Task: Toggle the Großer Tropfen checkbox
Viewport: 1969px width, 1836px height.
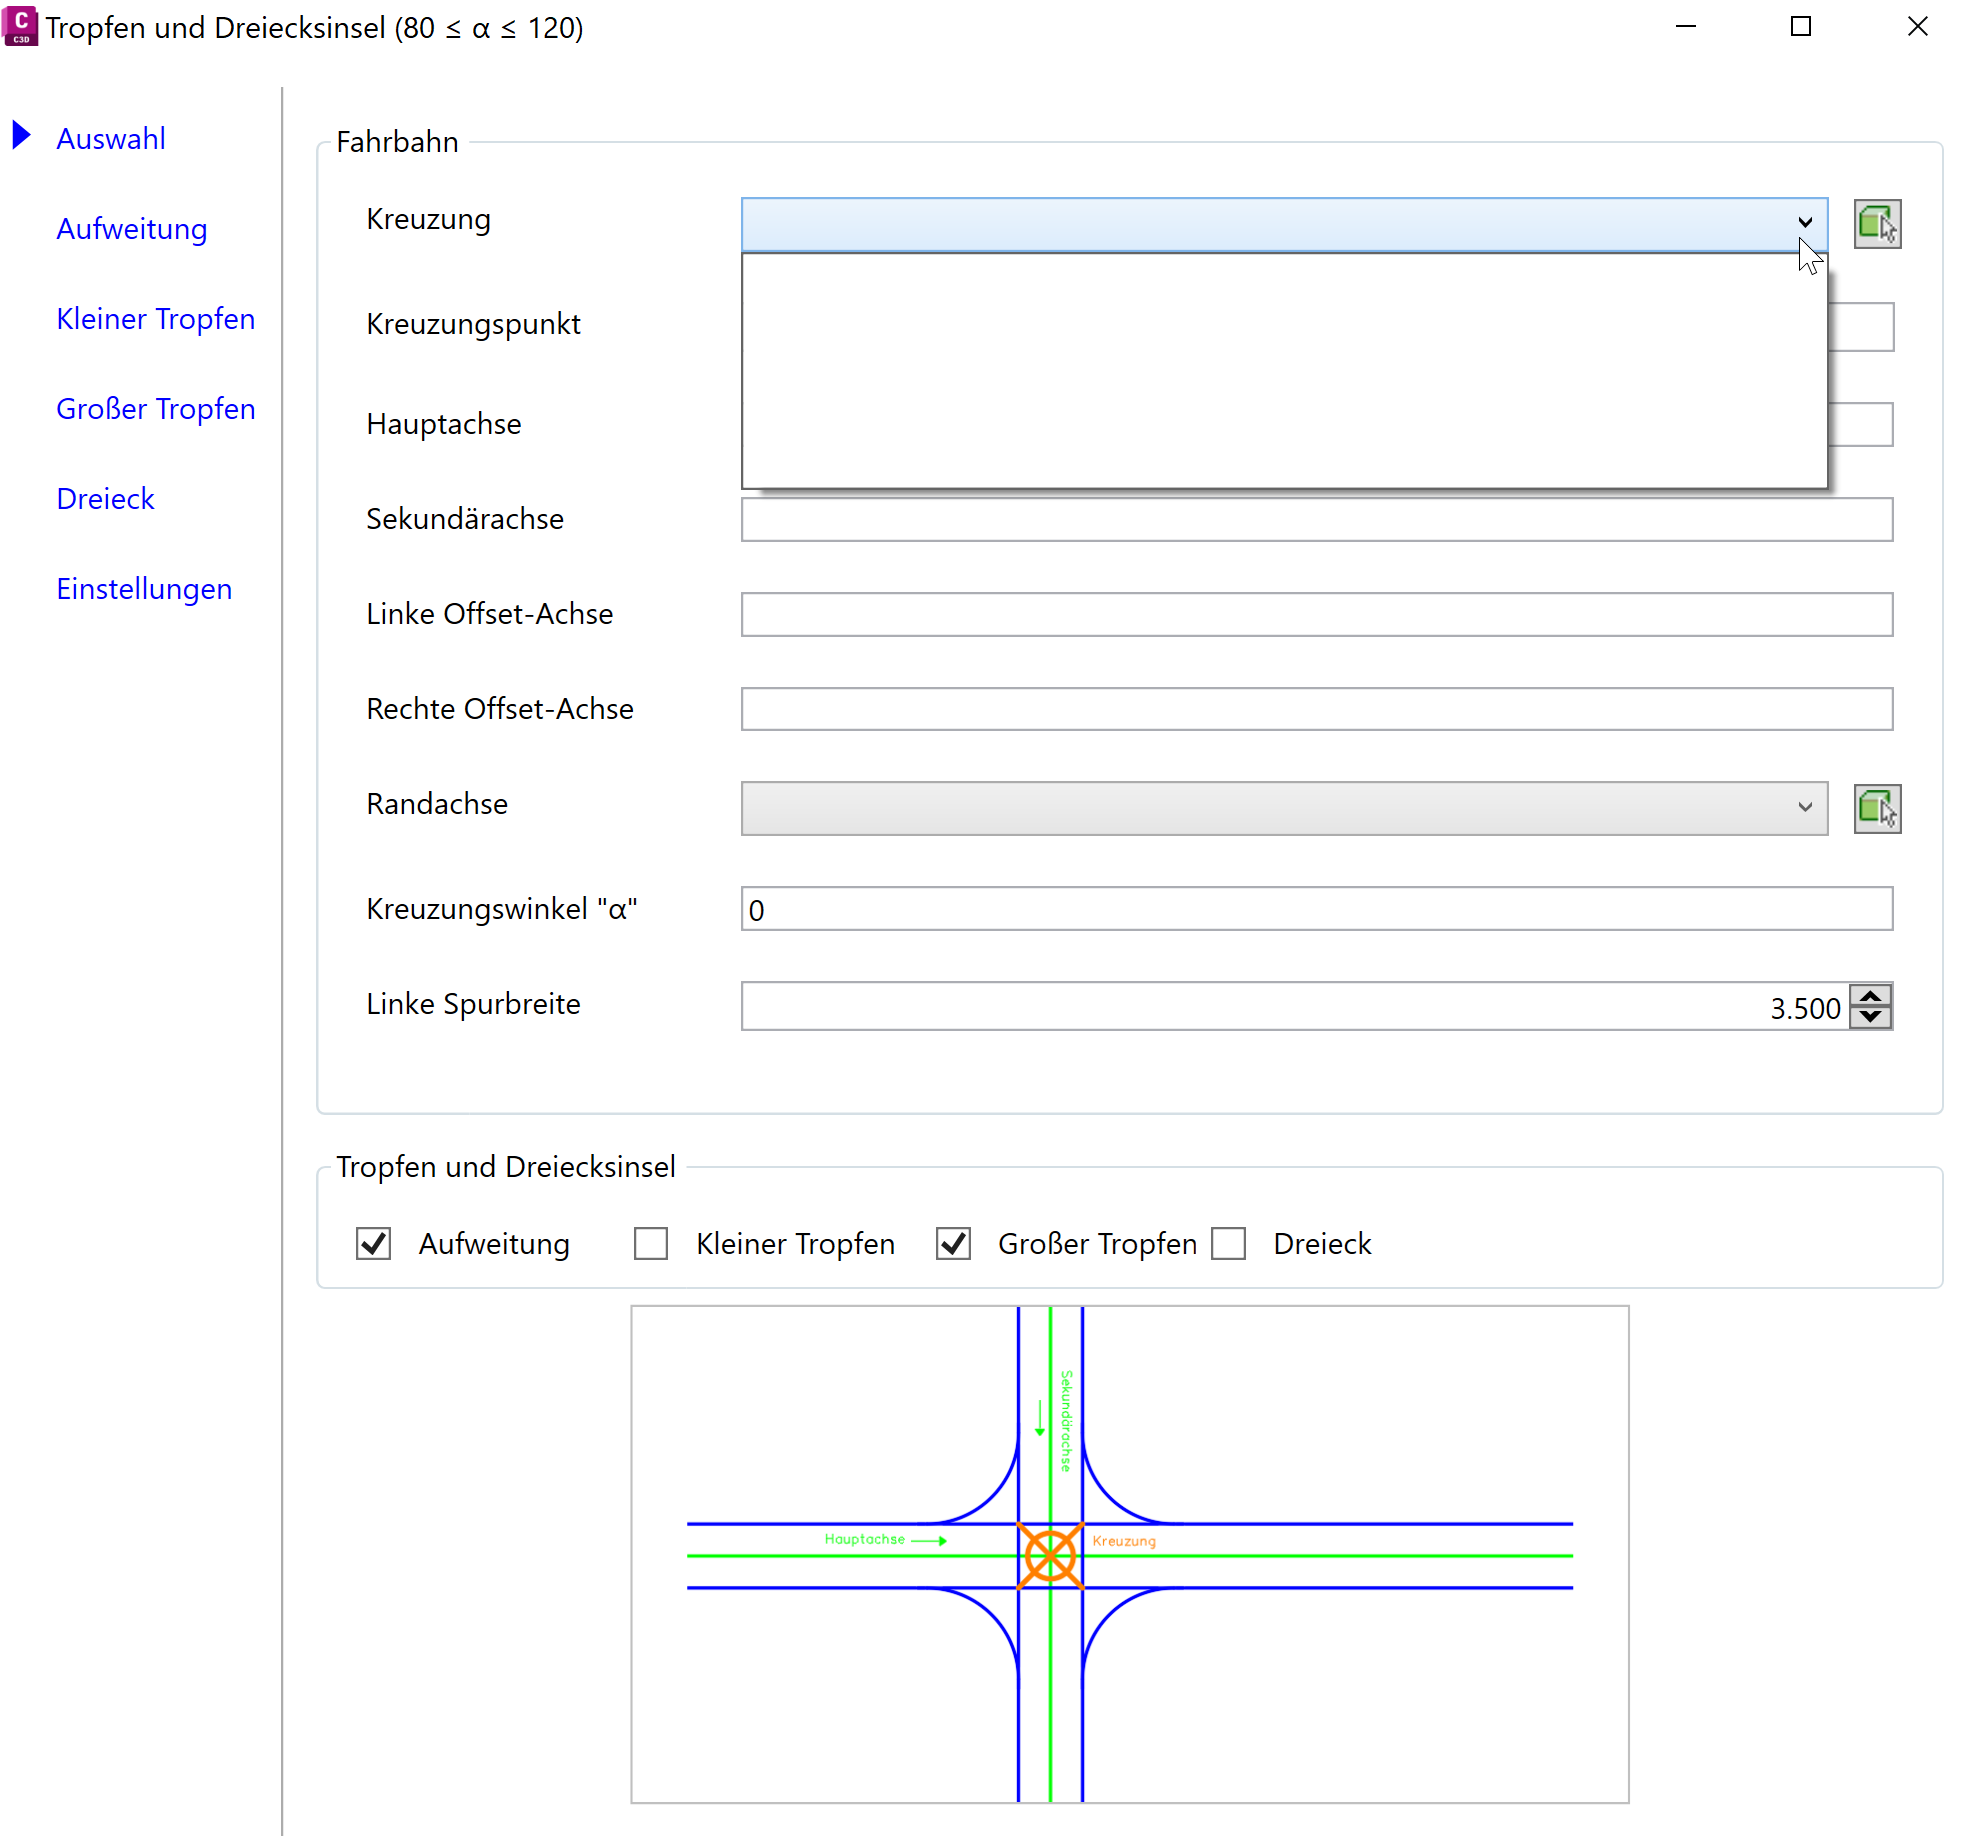Action: (953, 1244)
